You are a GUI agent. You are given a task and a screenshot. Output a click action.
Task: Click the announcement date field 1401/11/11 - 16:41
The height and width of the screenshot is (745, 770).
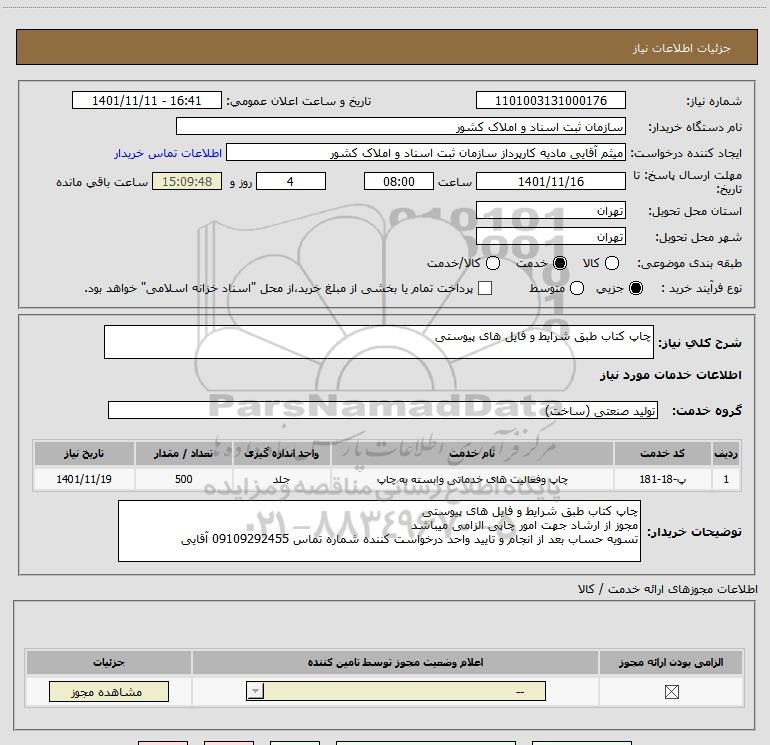147,101
